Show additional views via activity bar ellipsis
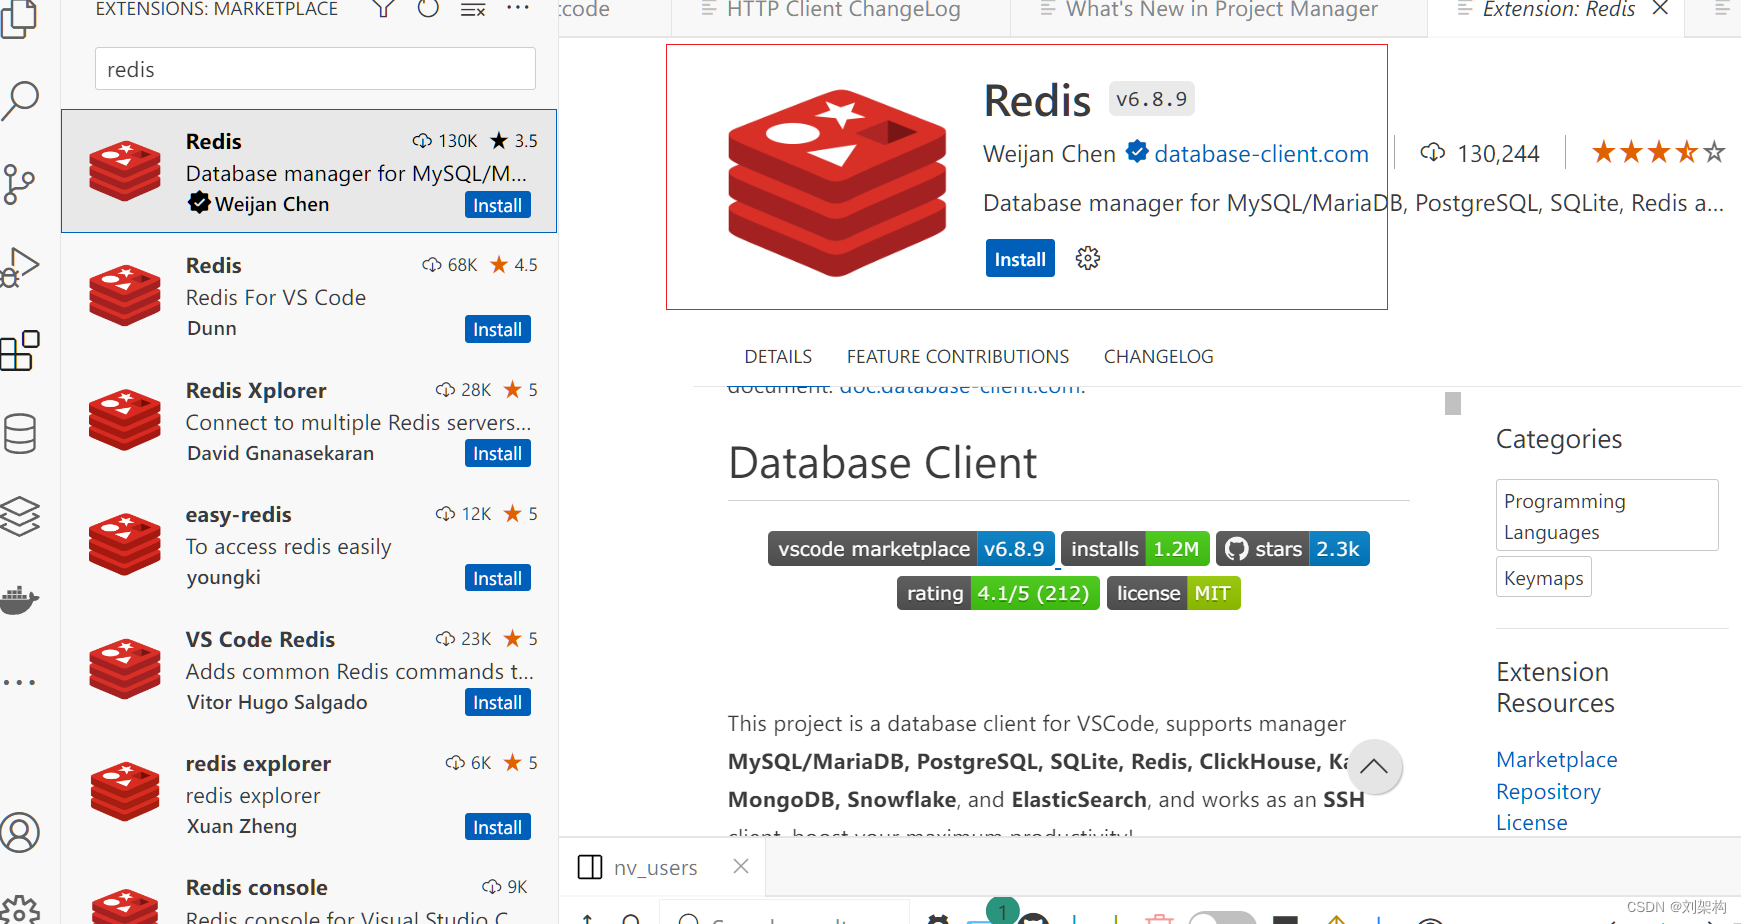 click(x=20, y=683)
